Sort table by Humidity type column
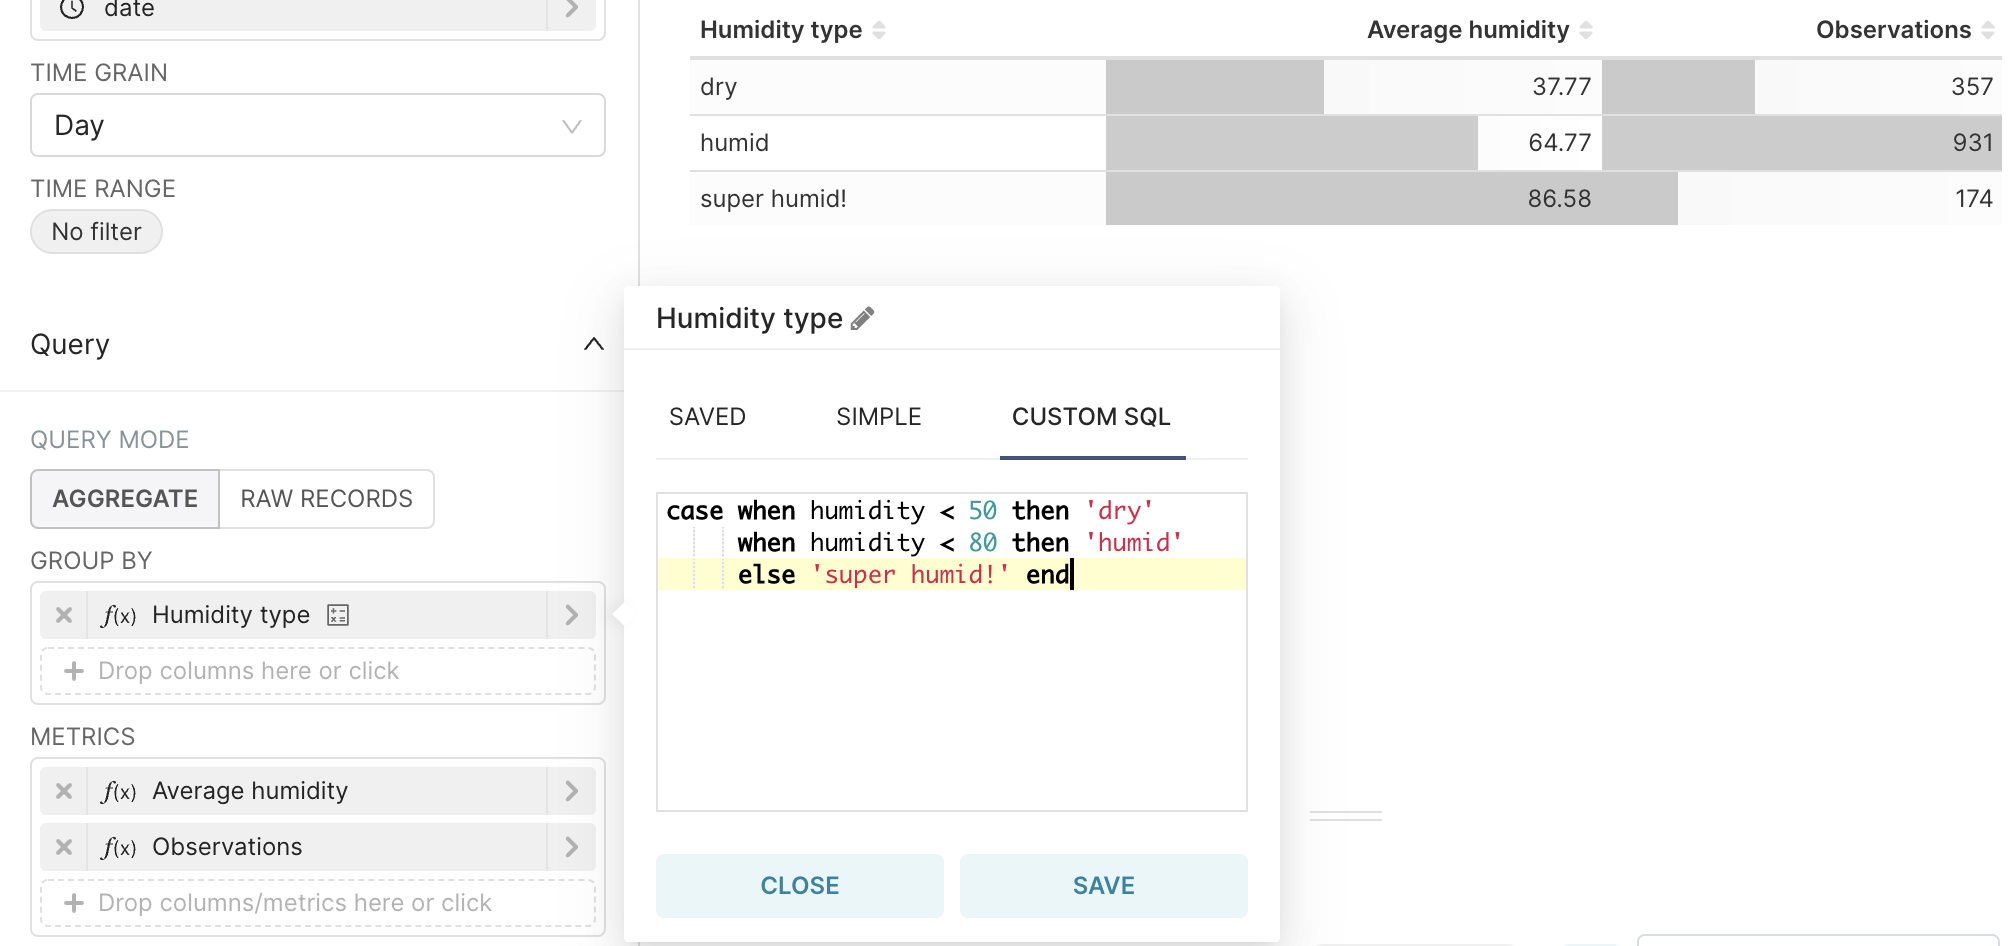The image size is (2014, 946). tap(879, 30)
